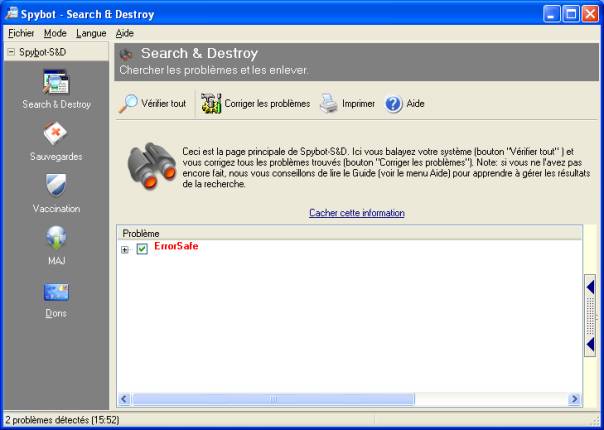Image resolution: width=604 pixels, height=430 pixels.
Task: Select the ErrorSafe red text entry
Action: click(x=176, y=246)
